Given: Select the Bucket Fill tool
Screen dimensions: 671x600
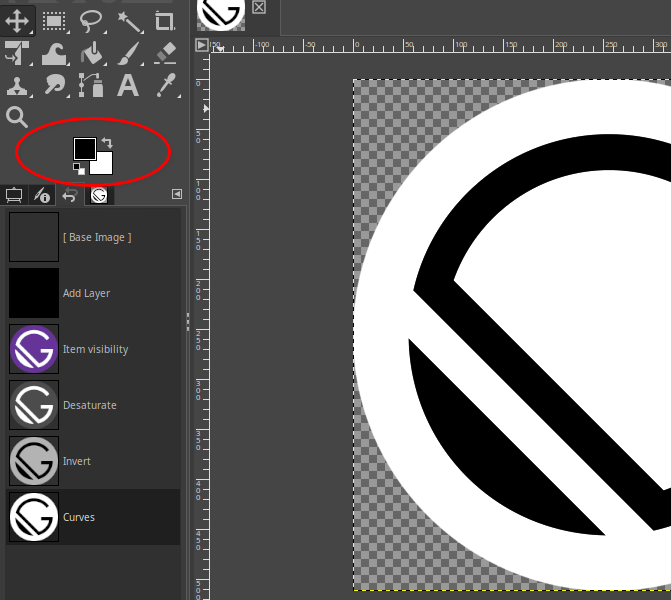Looking at the screenshot, I should (x=91, y=52).
